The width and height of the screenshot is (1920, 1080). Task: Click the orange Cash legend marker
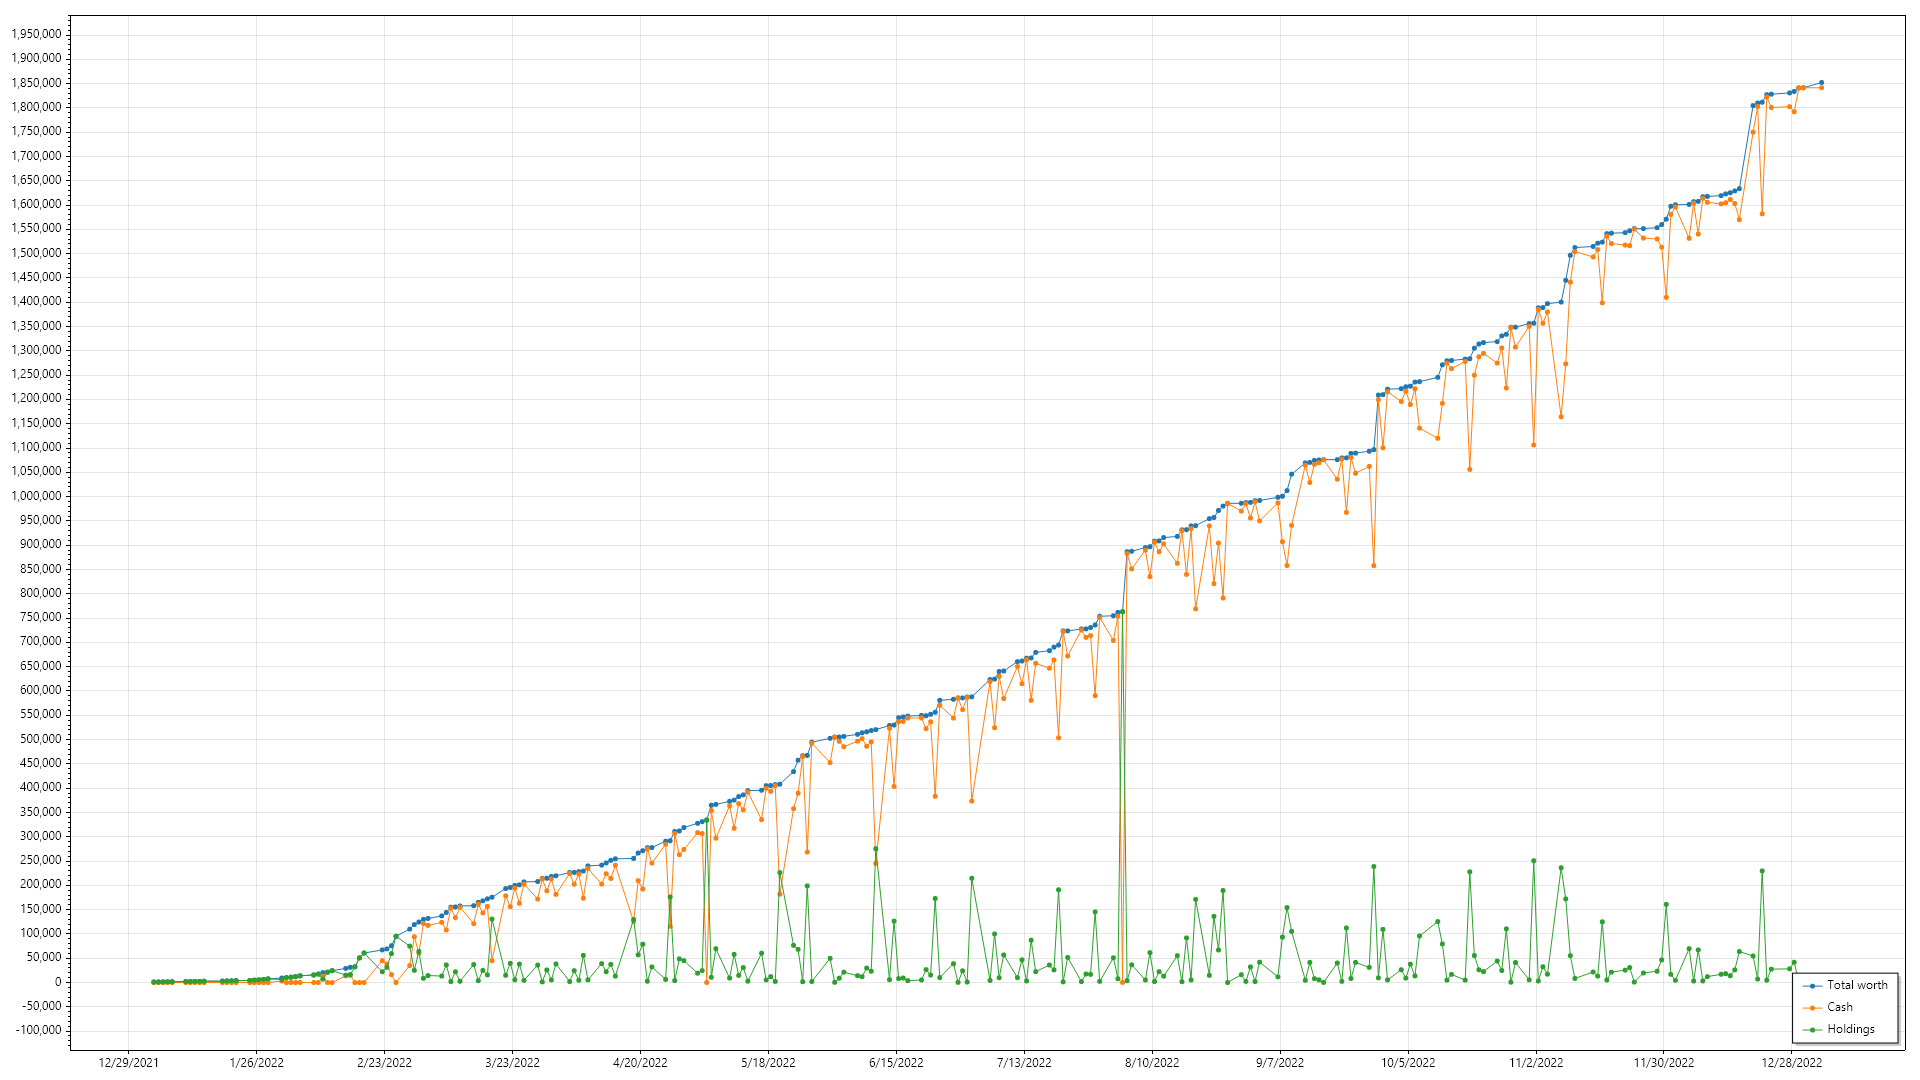tap(1813, 1007)
